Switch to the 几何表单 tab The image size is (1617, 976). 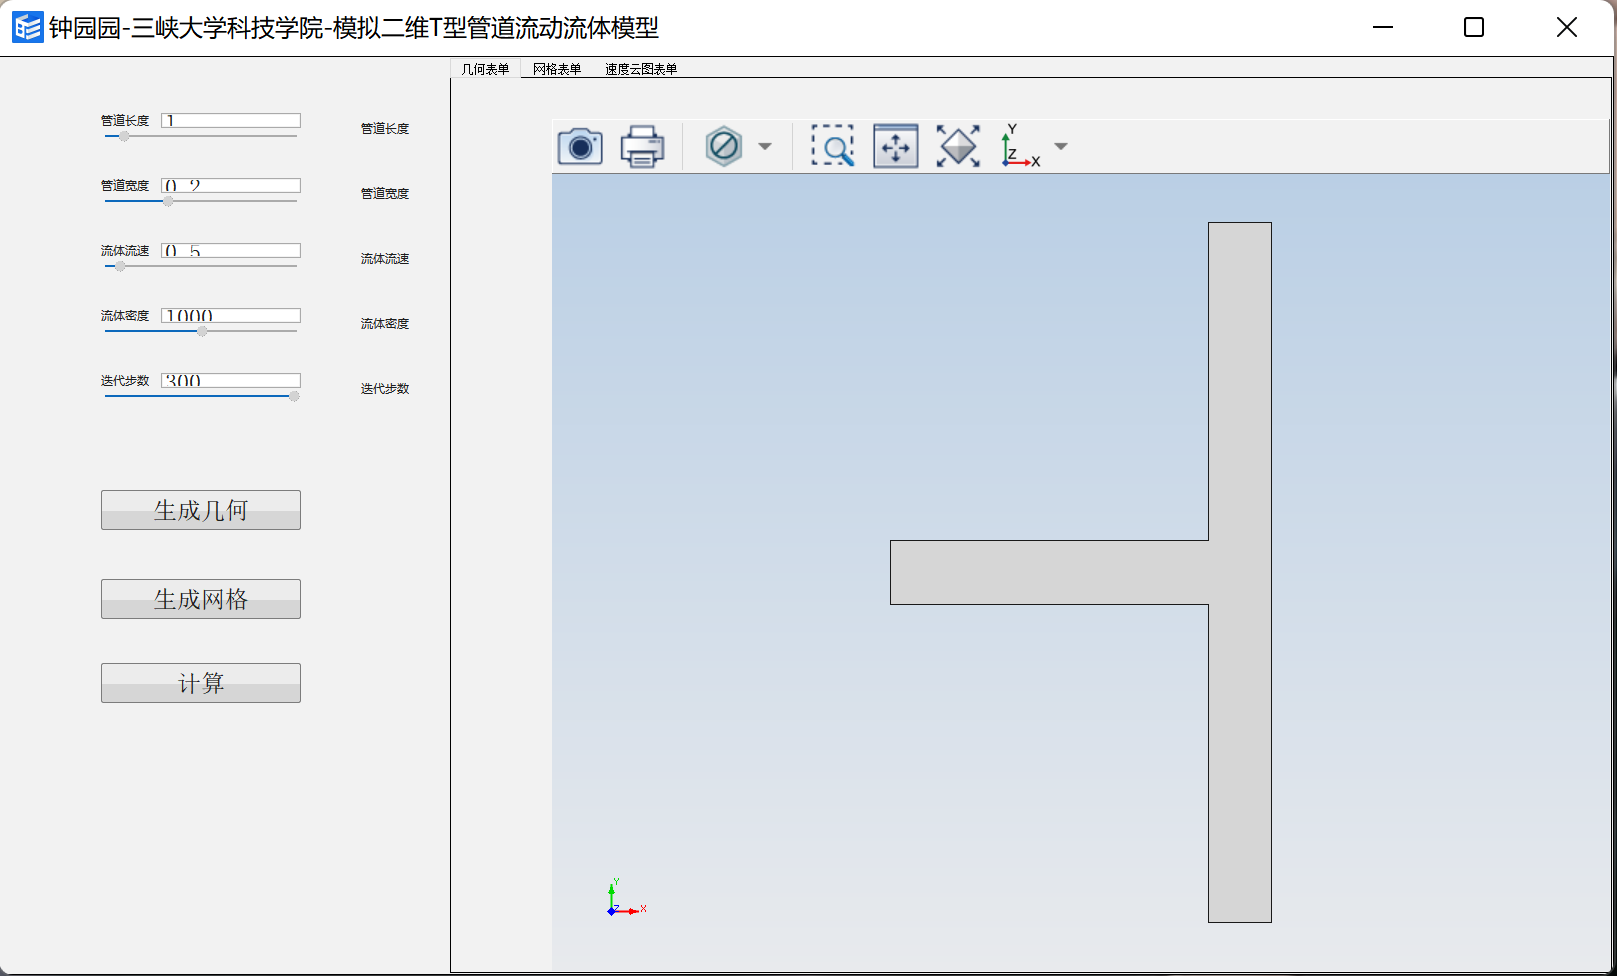coord(485,69)
